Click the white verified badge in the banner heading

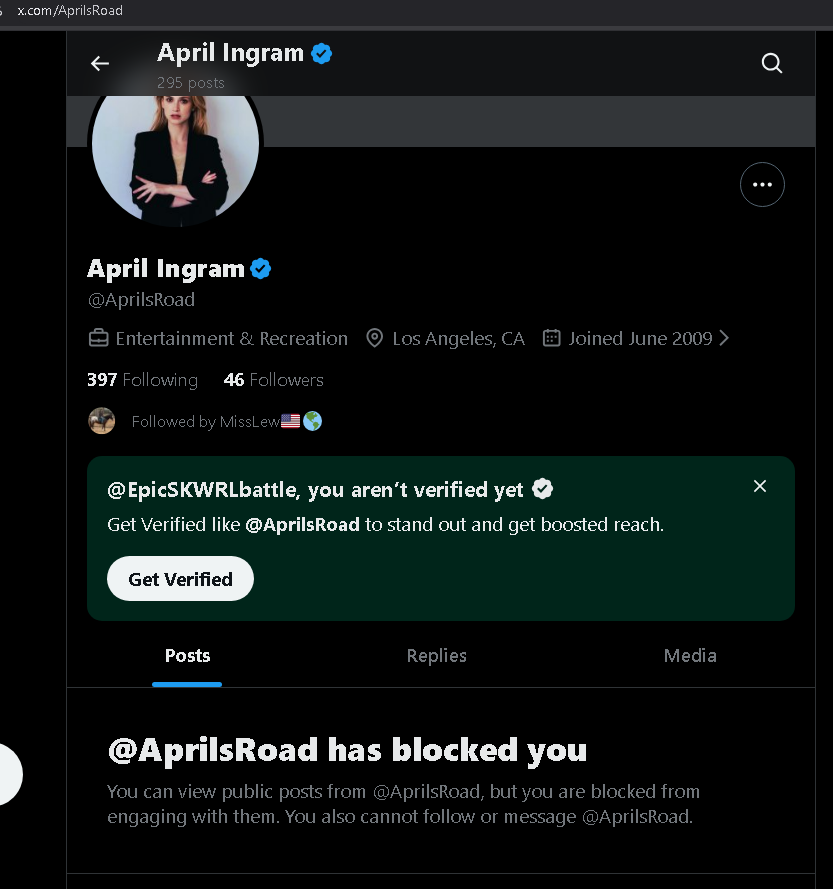pyautogui.click(x=543, y=489)
